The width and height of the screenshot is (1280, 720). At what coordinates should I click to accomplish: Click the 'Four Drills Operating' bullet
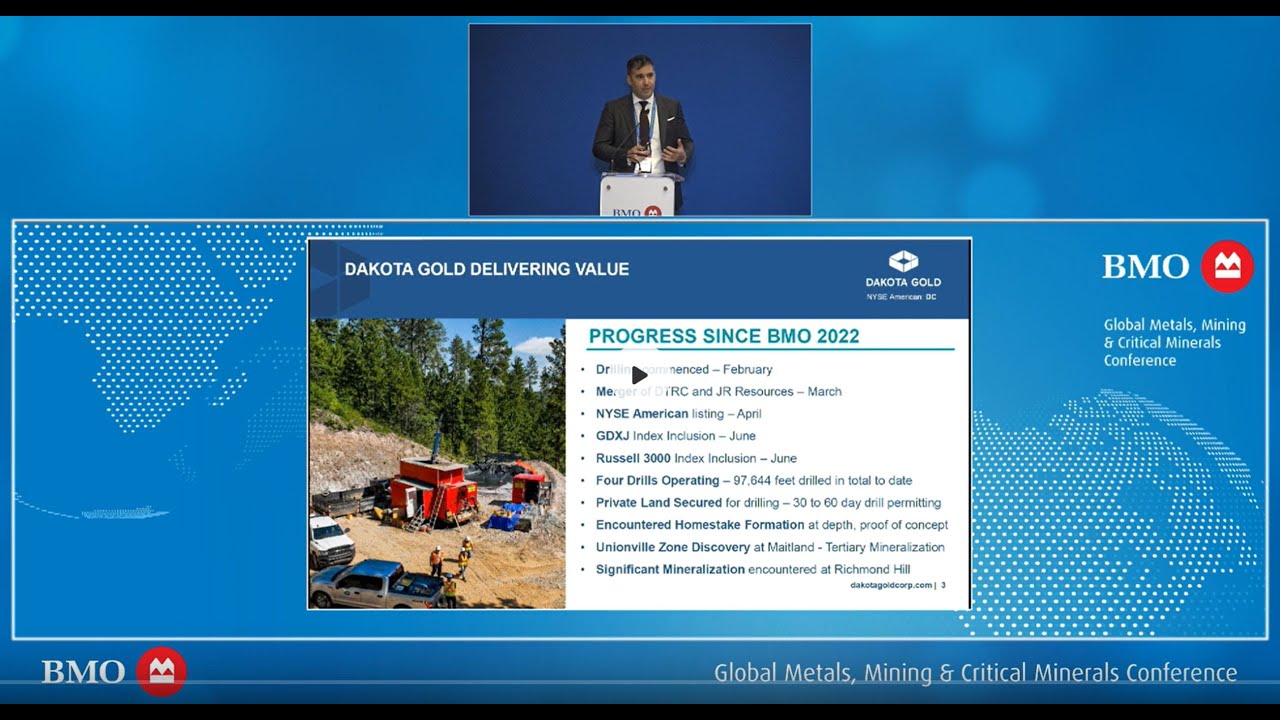pos(754,480)
